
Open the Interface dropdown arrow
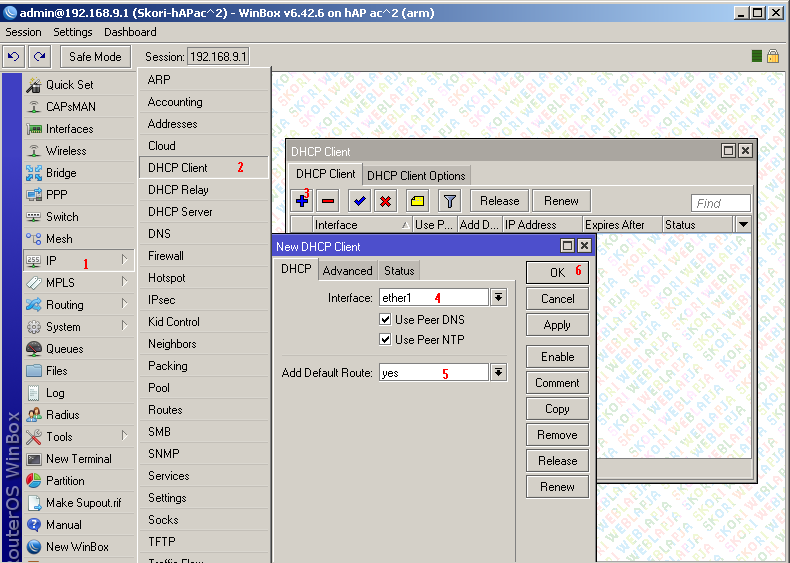coord(499,298)
